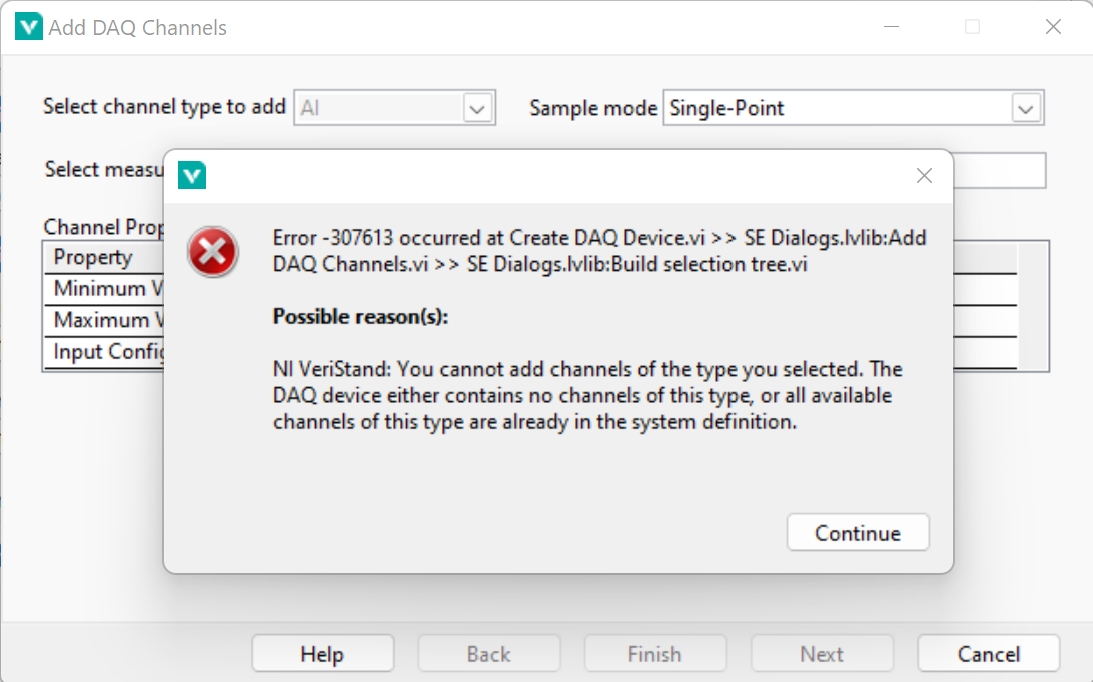This screenshot has height=682, width=1093.
Task: Click the Finish button
Action: [655, 654]
